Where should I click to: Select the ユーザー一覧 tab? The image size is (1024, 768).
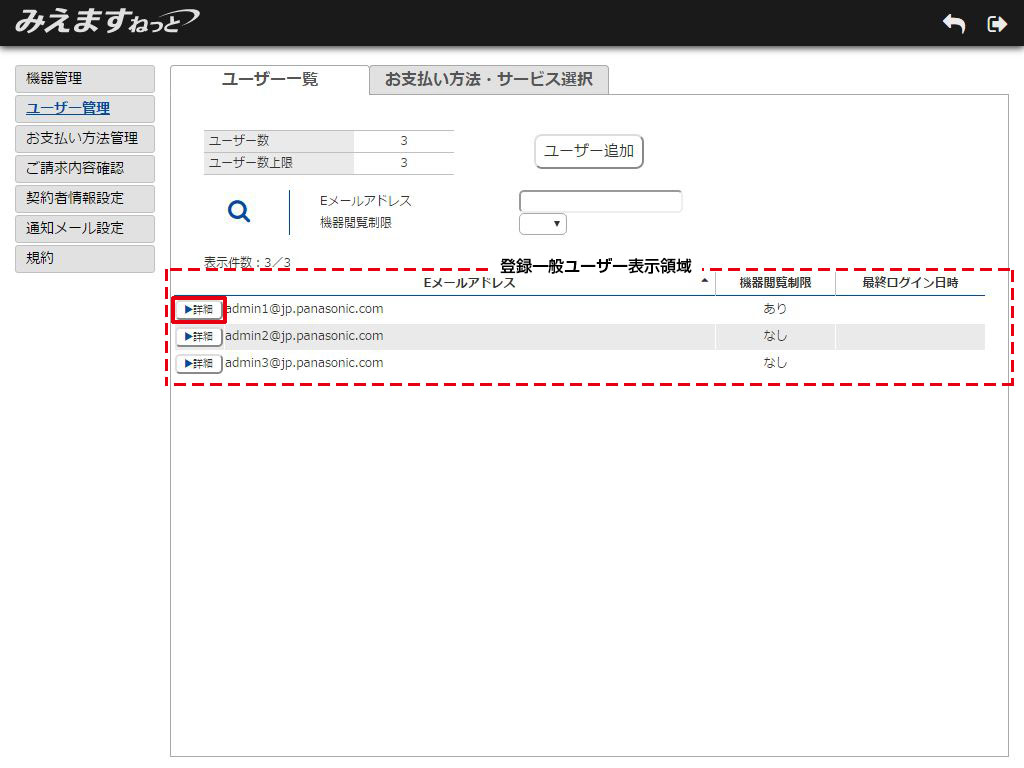270,80
